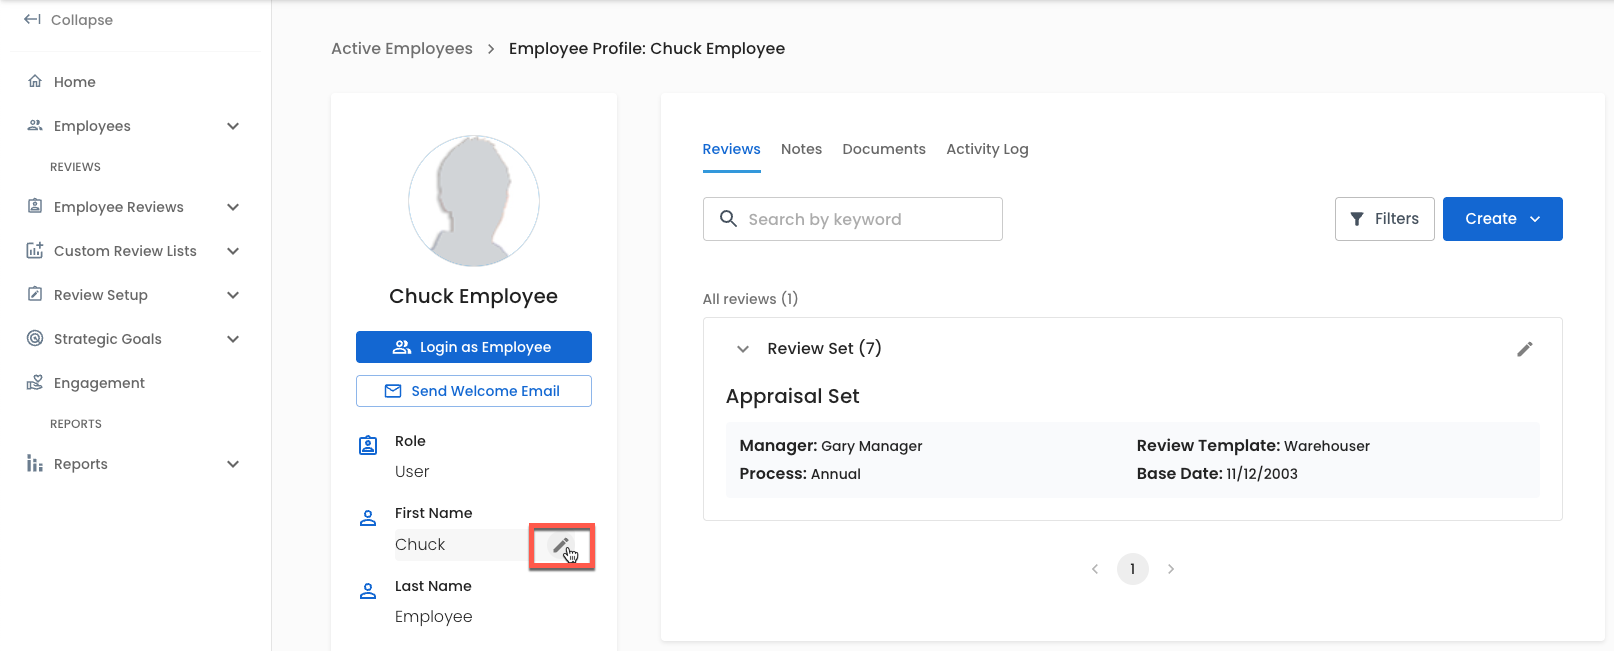Click Process: Annual text
Image resolution: width=1614 pixels, height=651 pixels.
click(x=800, y=474)
